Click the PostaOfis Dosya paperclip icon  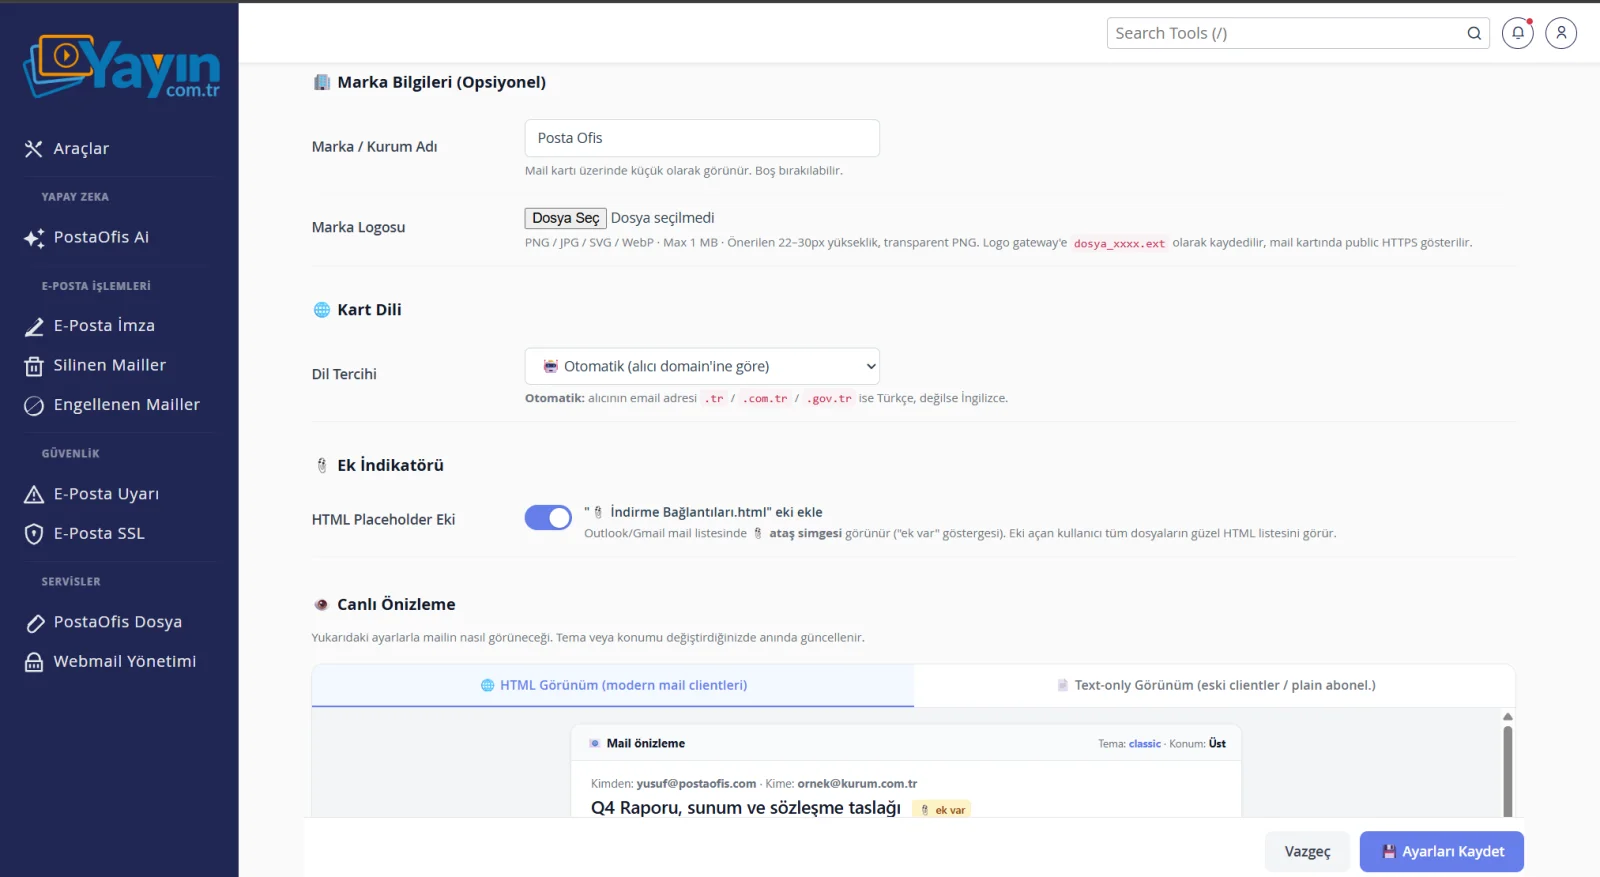coord(34,623)
